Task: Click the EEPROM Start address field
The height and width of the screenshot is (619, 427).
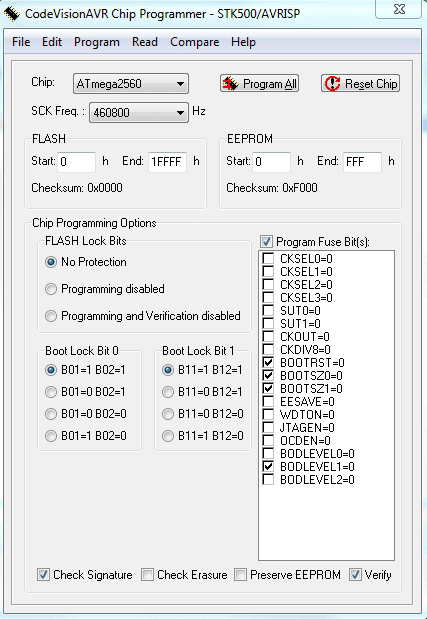Action: [x=272, y=162]
